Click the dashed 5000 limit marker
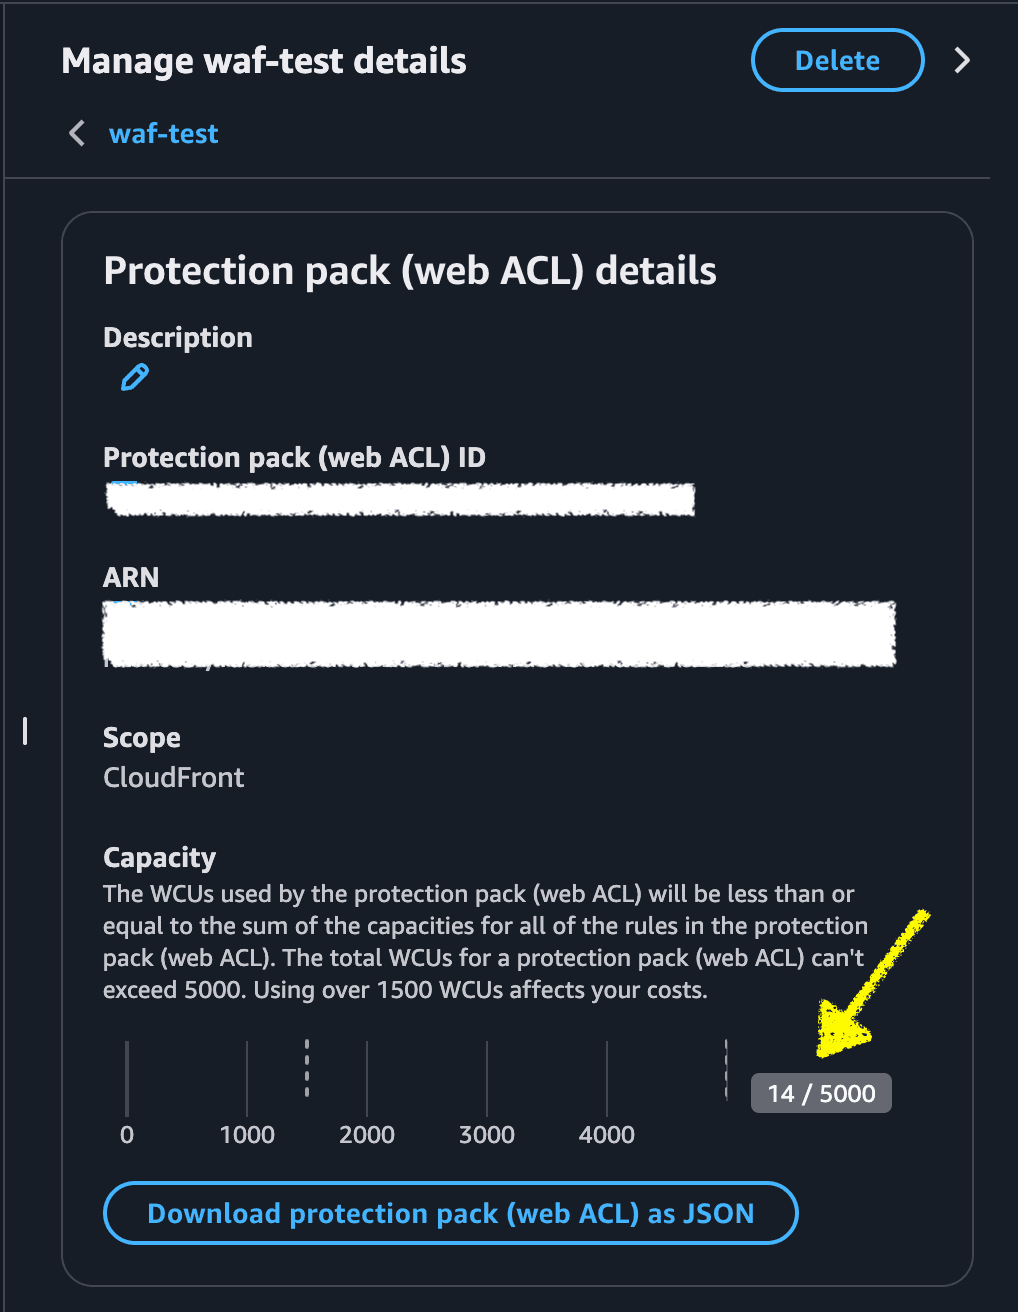 pos(727,1069)
